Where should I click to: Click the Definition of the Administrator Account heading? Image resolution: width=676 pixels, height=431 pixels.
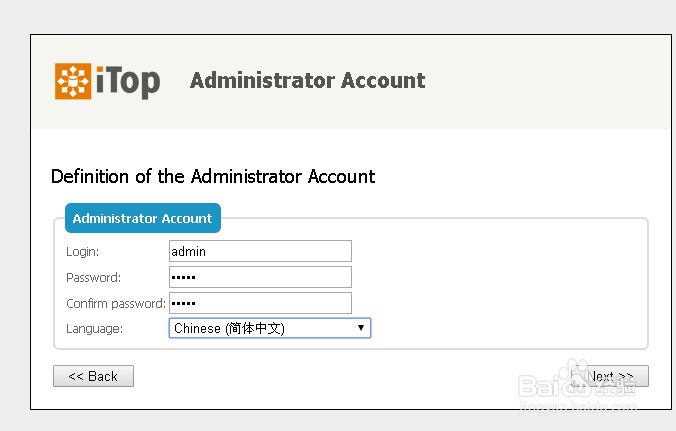point(213,177)
